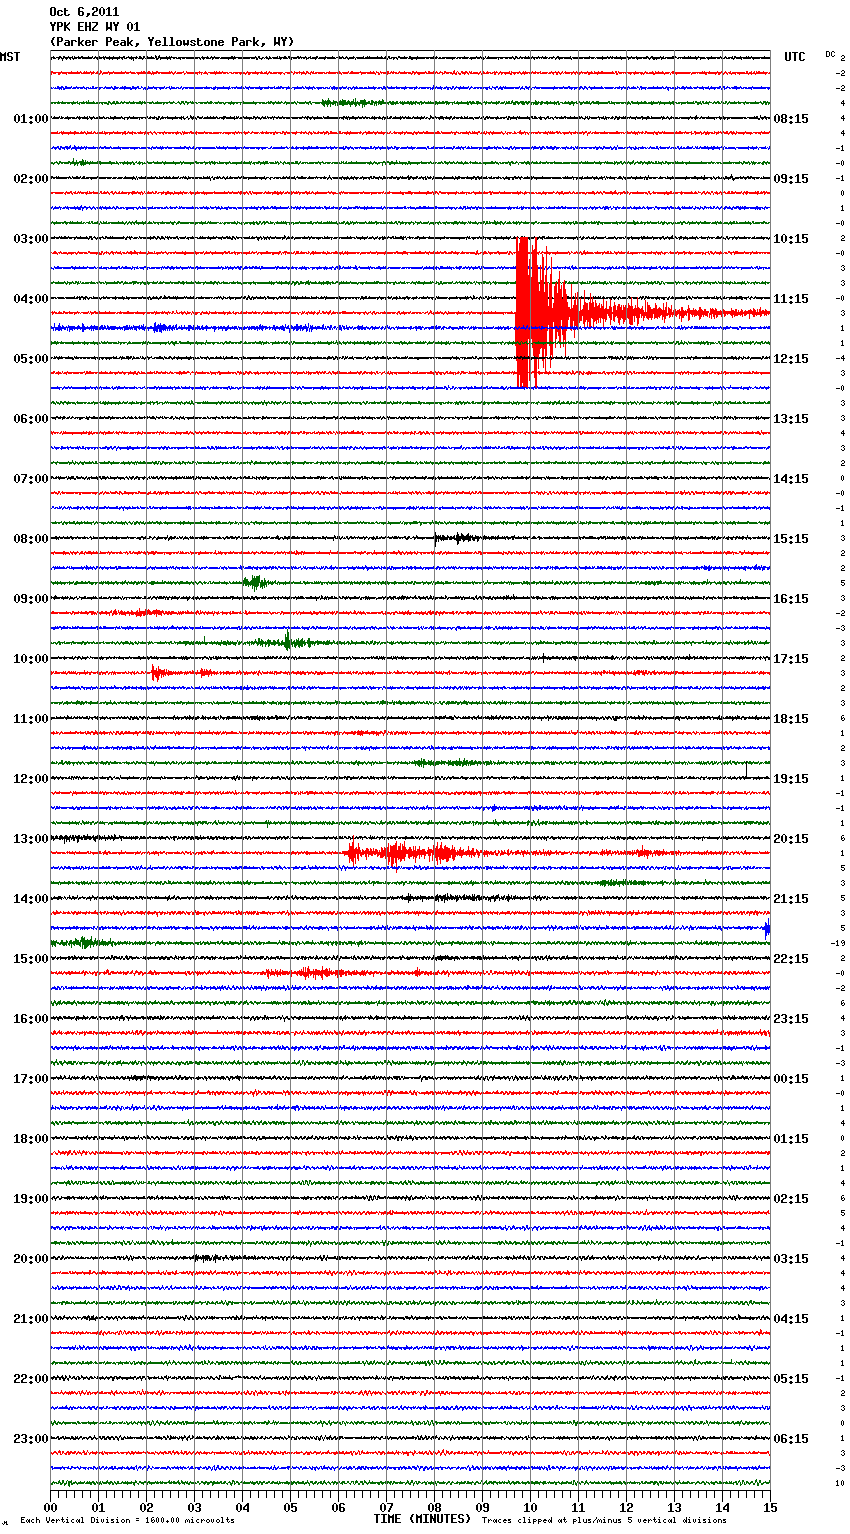Click the '17:15' UTC time label

pos(791,659)
